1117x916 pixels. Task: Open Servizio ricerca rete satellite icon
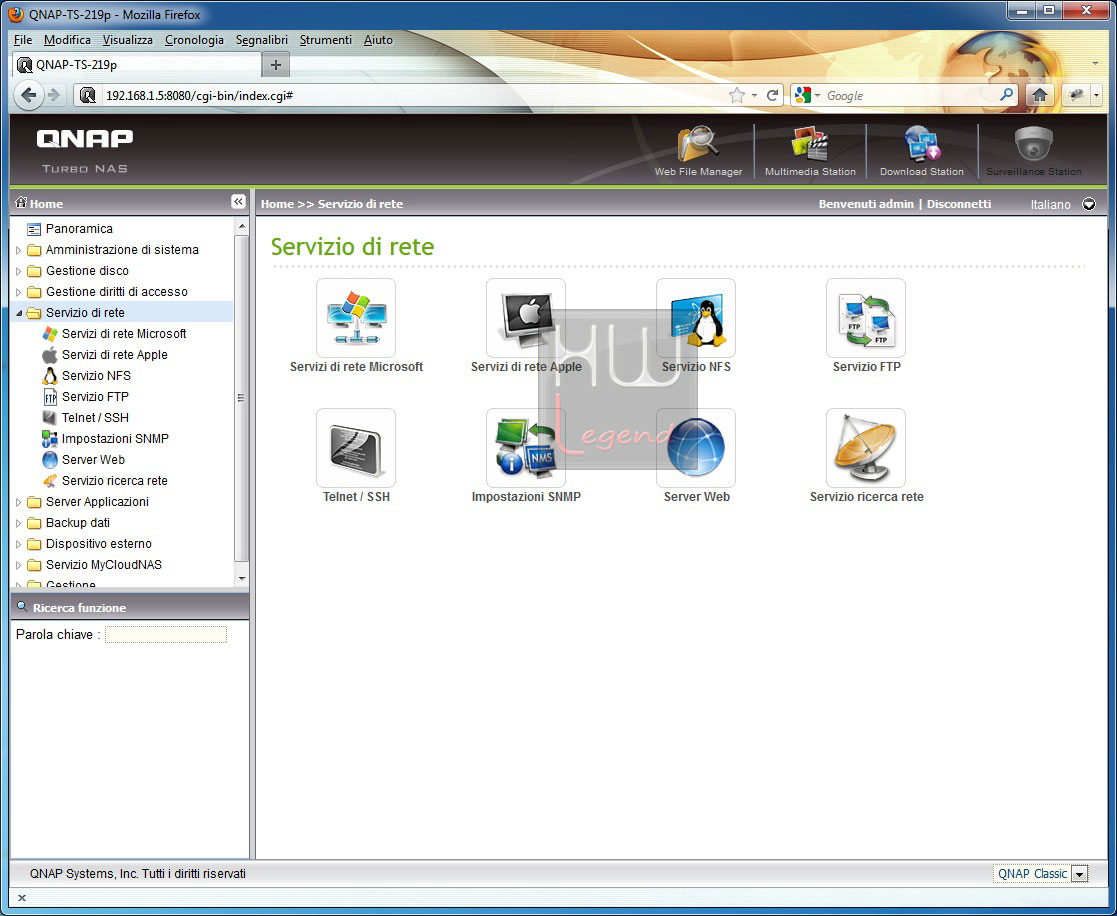(x=866, y=448)
